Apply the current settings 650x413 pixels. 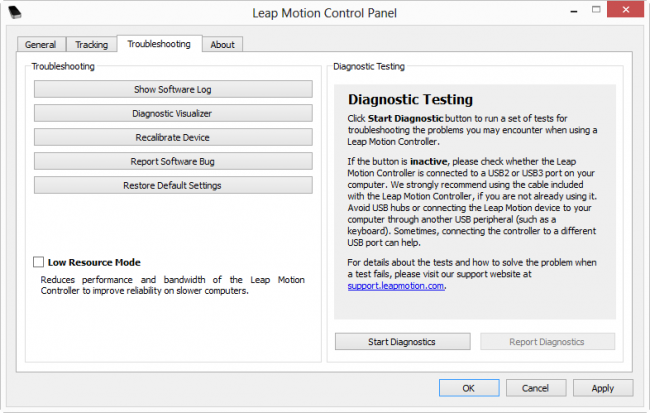tap(602, 388)
